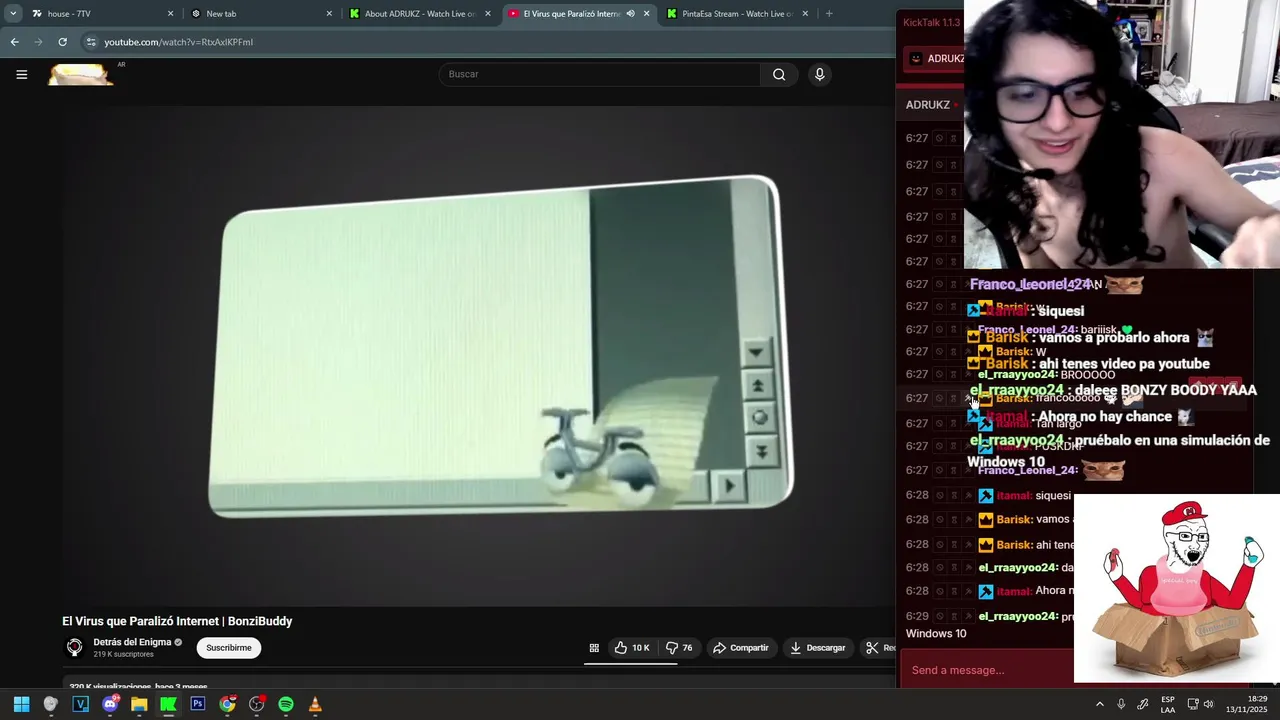
Task: Go back with browser back arrow
Action: [x=14, y=42]
